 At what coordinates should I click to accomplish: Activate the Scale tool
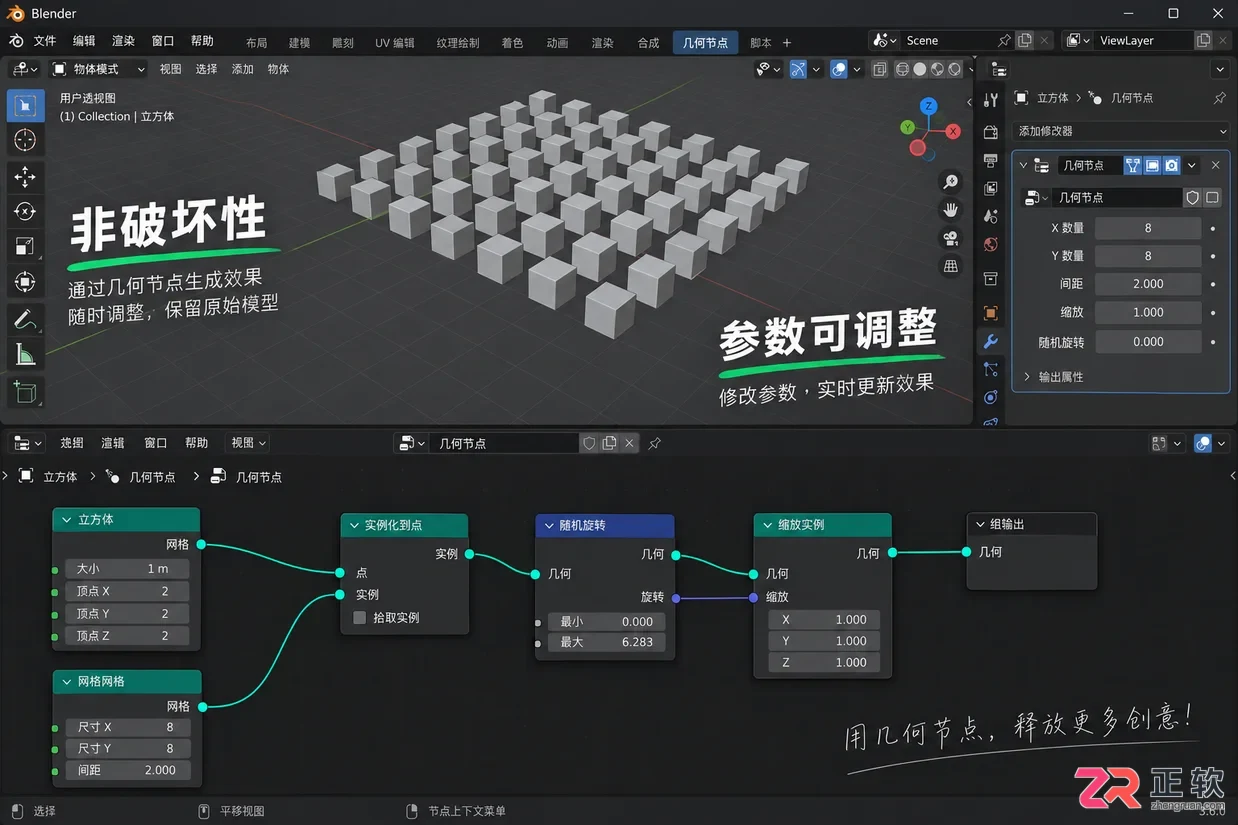coord(25,247)
